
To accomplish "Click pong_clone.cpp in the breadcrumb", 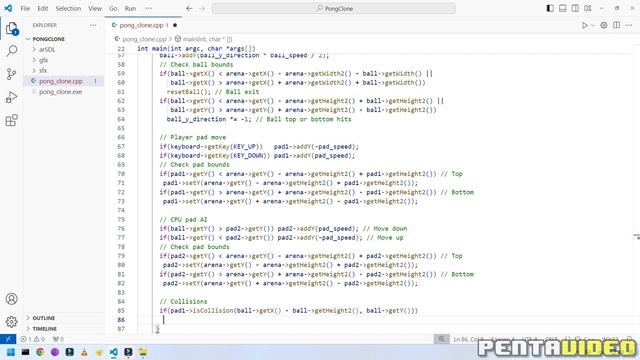I will (x=144, y=39).
